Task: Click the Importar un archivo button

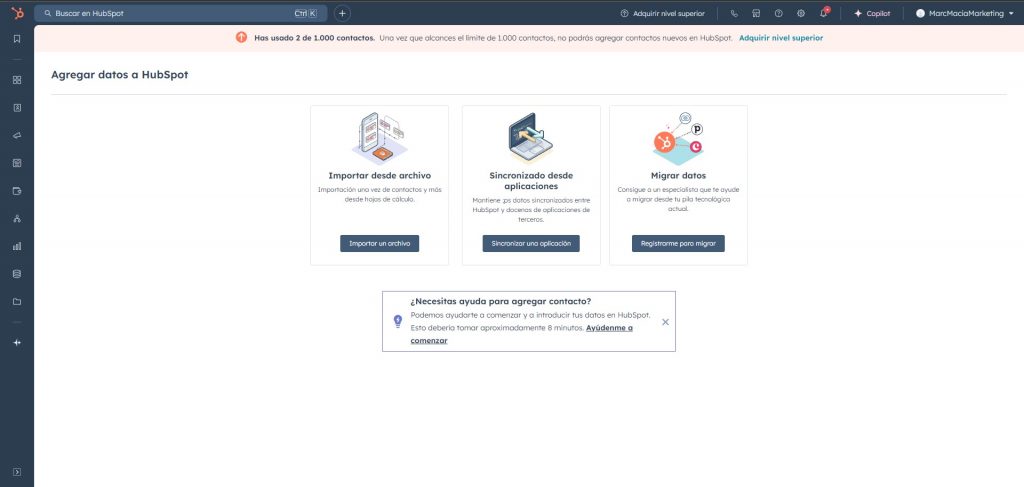Action: point(379,243)
